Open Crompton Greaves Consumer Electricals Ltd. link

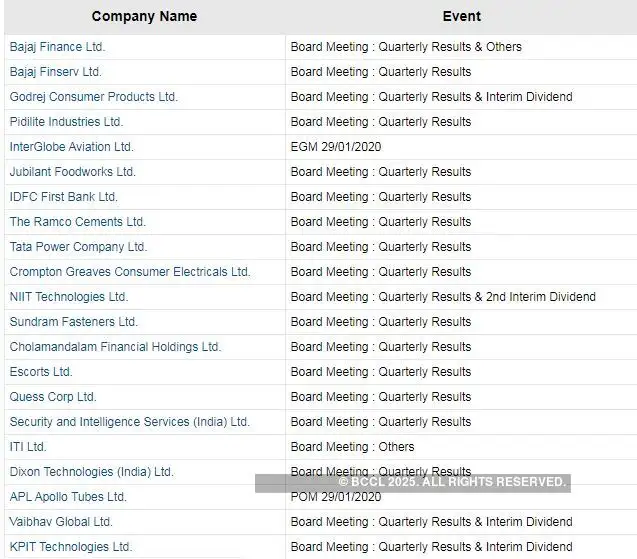[130, 272]
